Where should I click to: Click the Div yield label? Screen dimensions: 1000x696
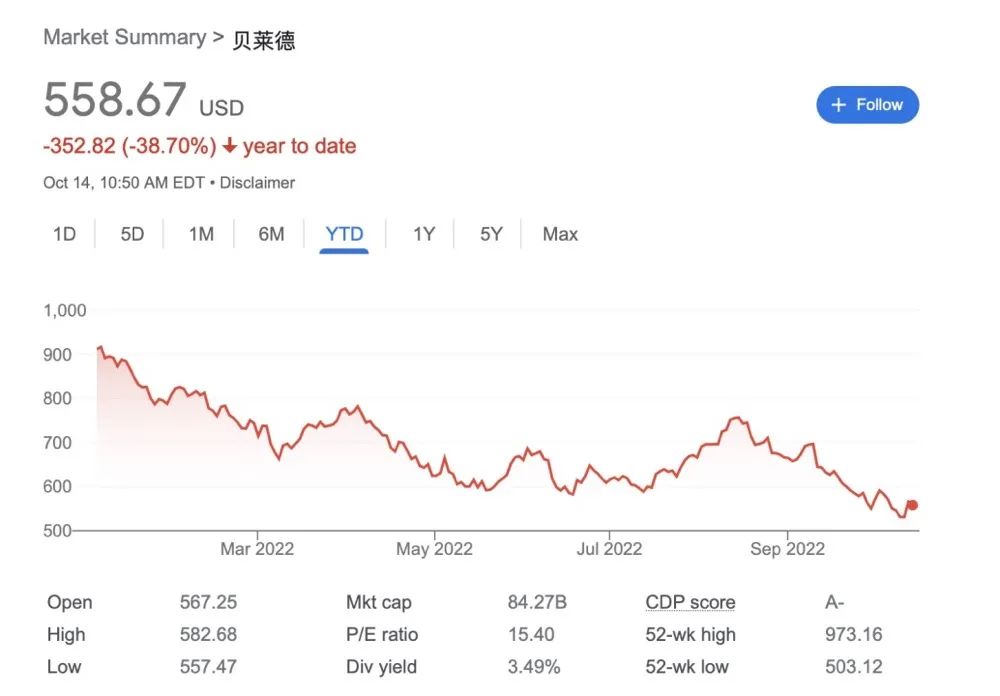(x=381, y=667)
